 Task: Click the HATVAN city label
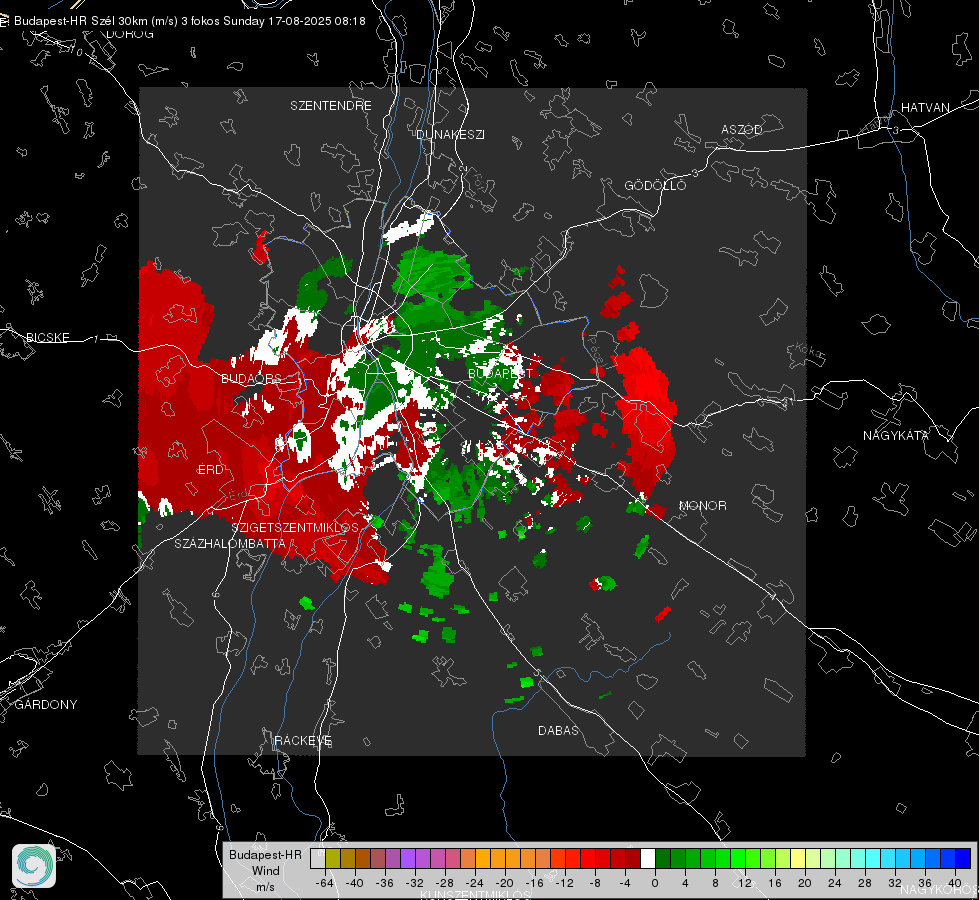click(x=925, y=107)
